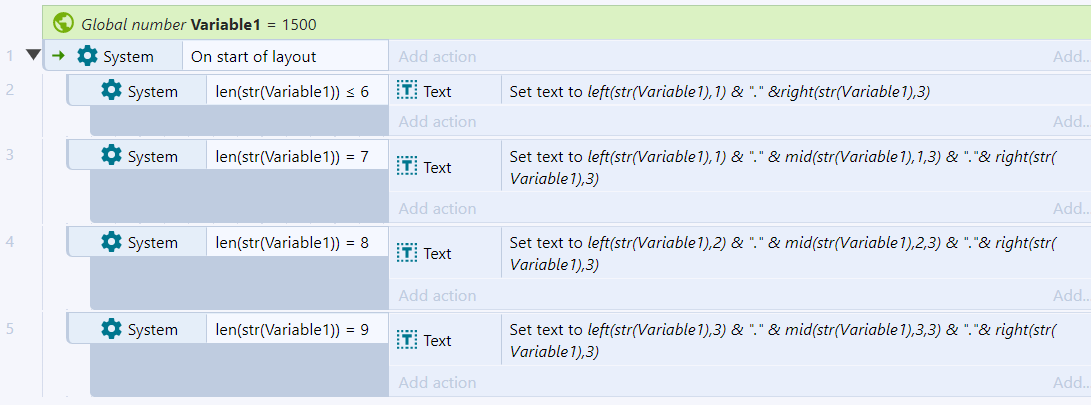1091x405 pixels.
Task: Select the System gear icon in event 2
Action: pyautogui.click(x=111, y=90)
